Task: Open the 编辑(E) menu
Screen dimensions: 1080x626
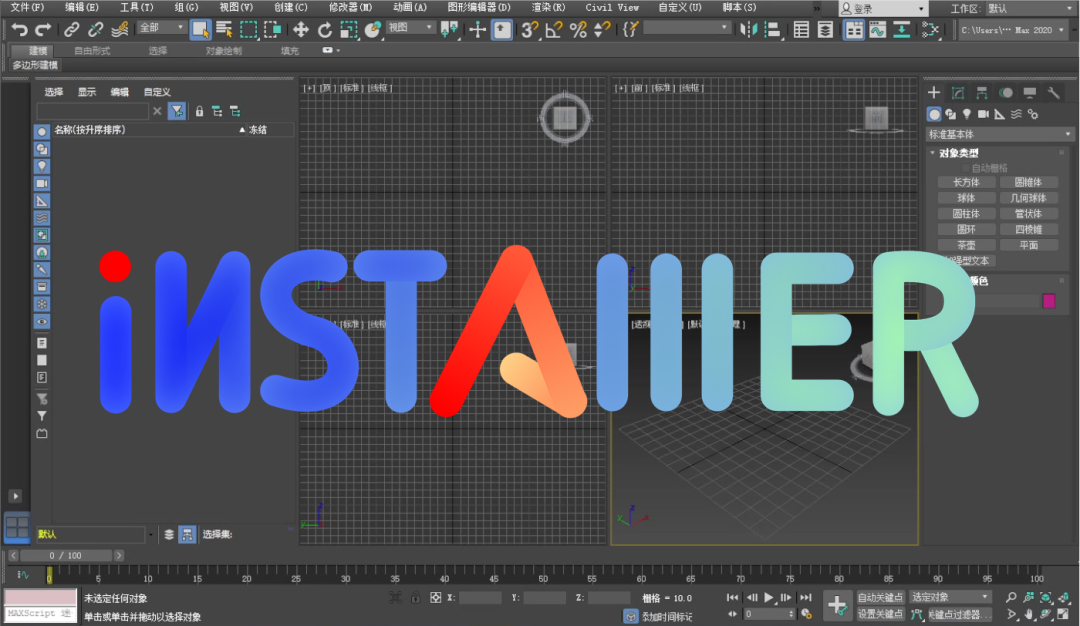Action: [x=82, y=8]
